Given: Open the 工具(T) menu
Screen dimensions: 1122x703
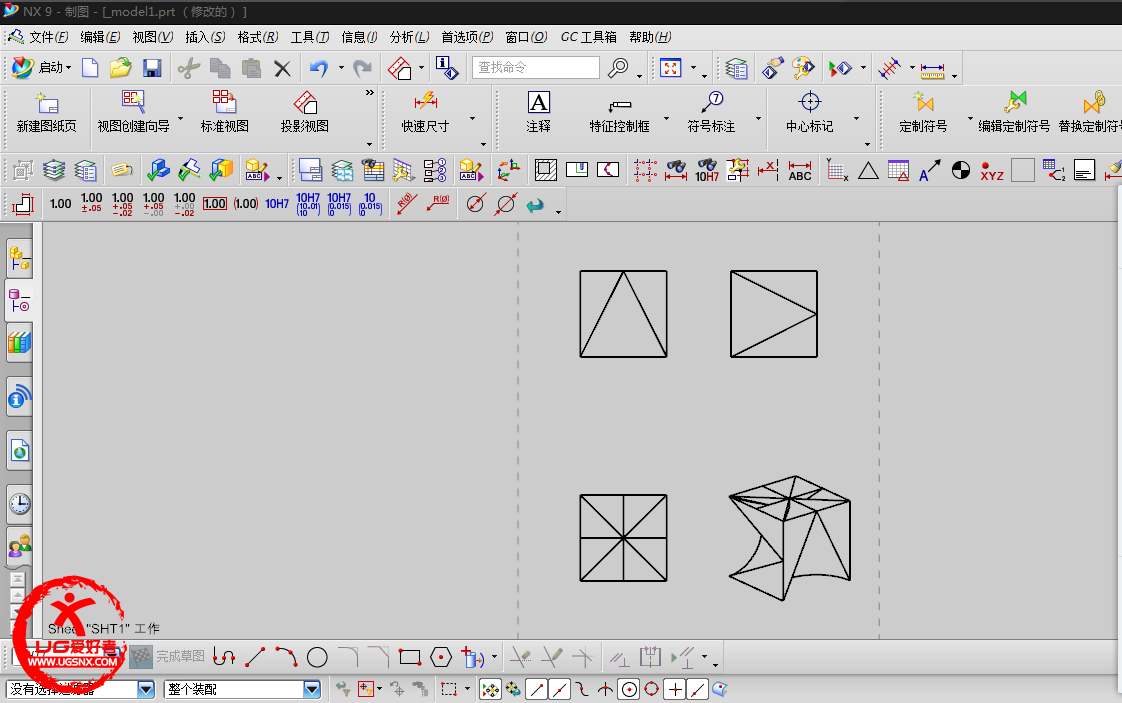Looking at the screenshot, I should click(x=310, y=37).
